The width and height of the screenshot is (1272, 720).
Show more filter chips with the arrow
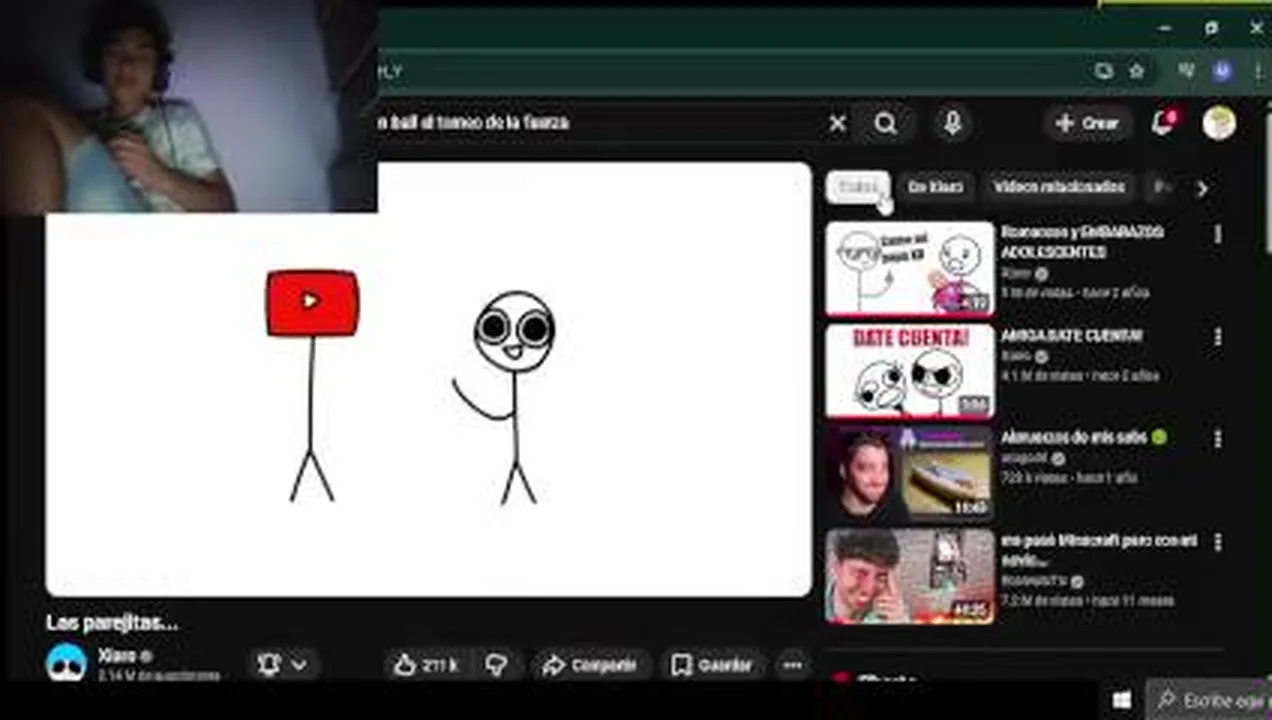1202,188
